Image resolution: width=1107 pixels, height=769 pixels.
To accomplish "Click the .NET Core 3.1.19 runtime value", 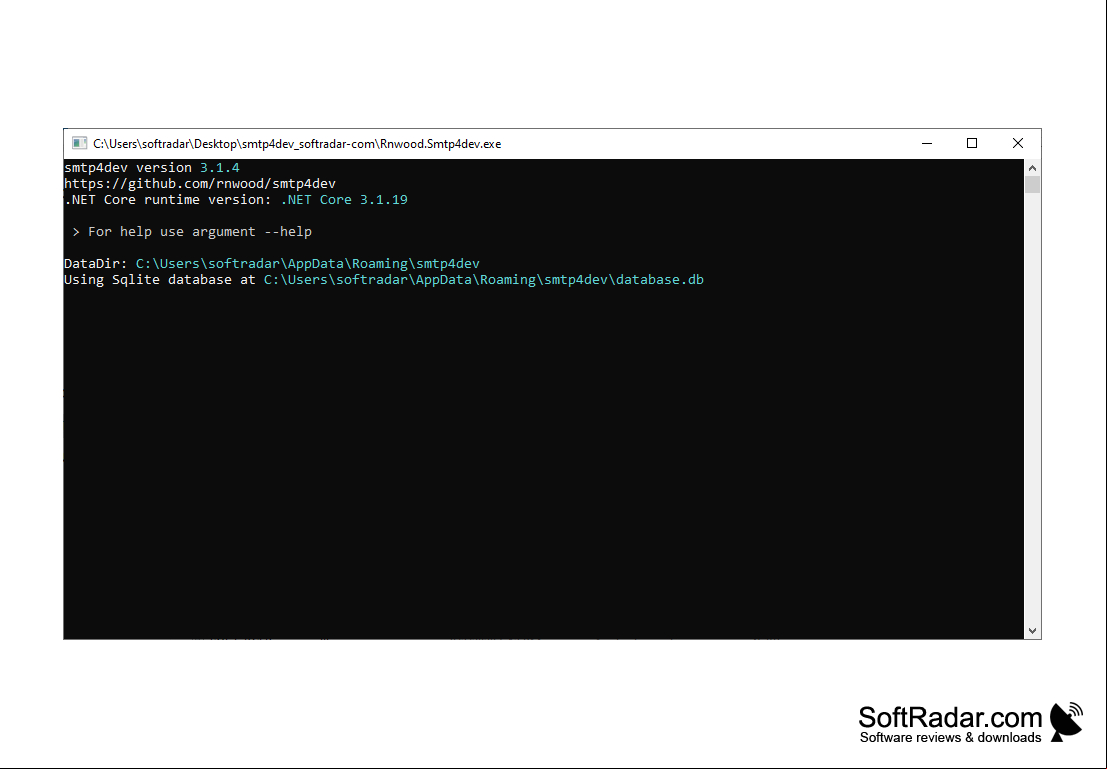I will pyautogui.click(x=344, y=200).
